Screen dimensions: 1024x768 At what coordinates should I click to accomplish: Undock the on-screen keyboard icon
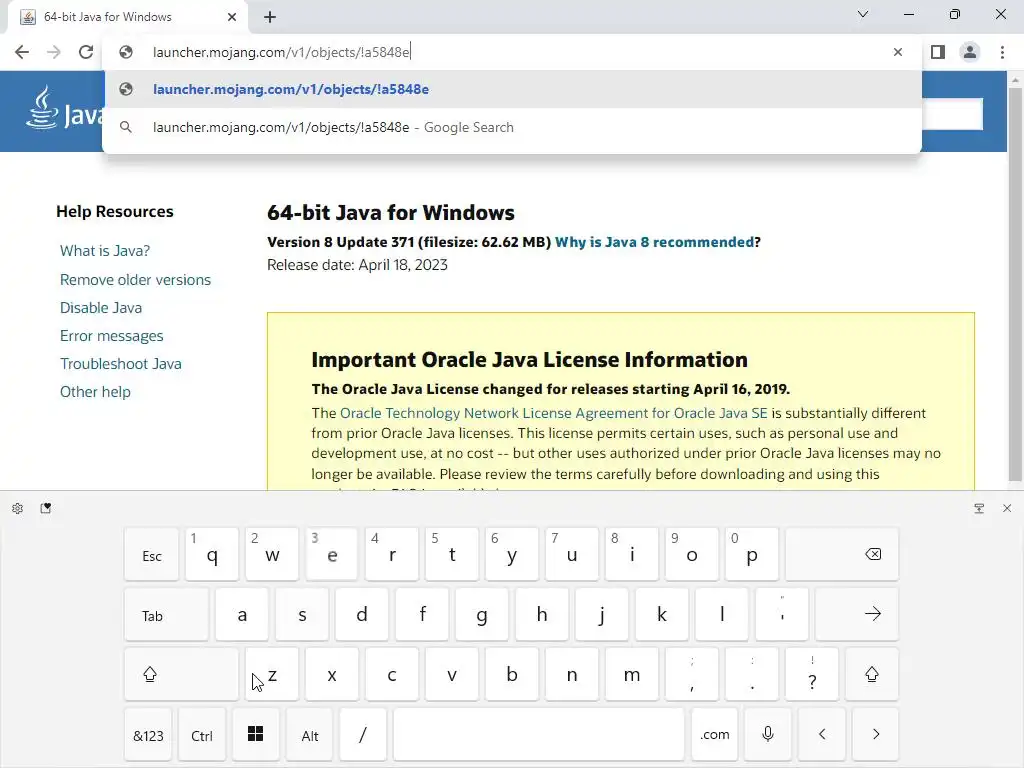pyautogui.click(x=979, y=508)
